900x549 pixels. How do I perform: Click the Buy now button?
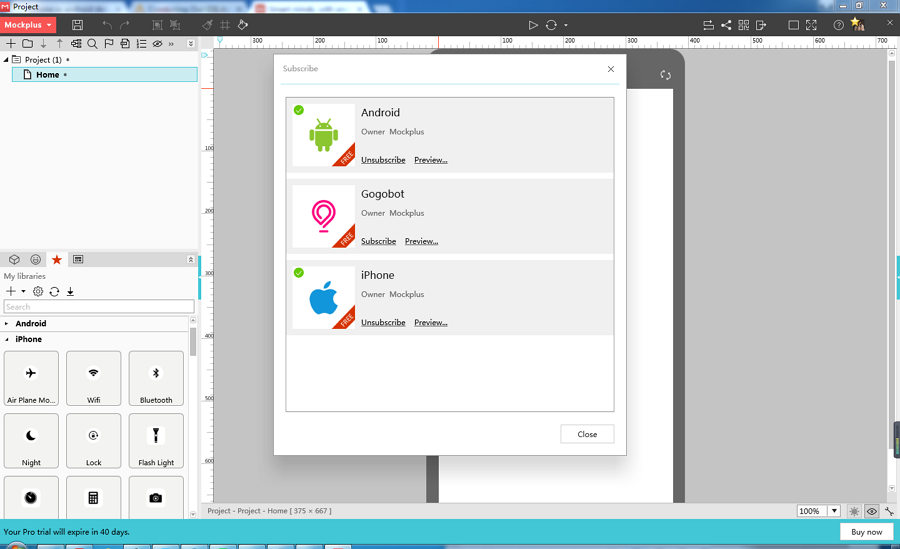[x=866, y=532]
